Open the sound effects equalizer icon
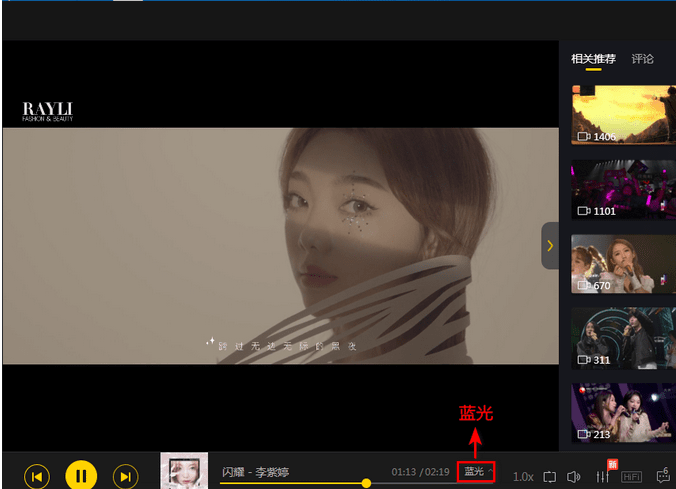The image size is (676, 489). 602,476
